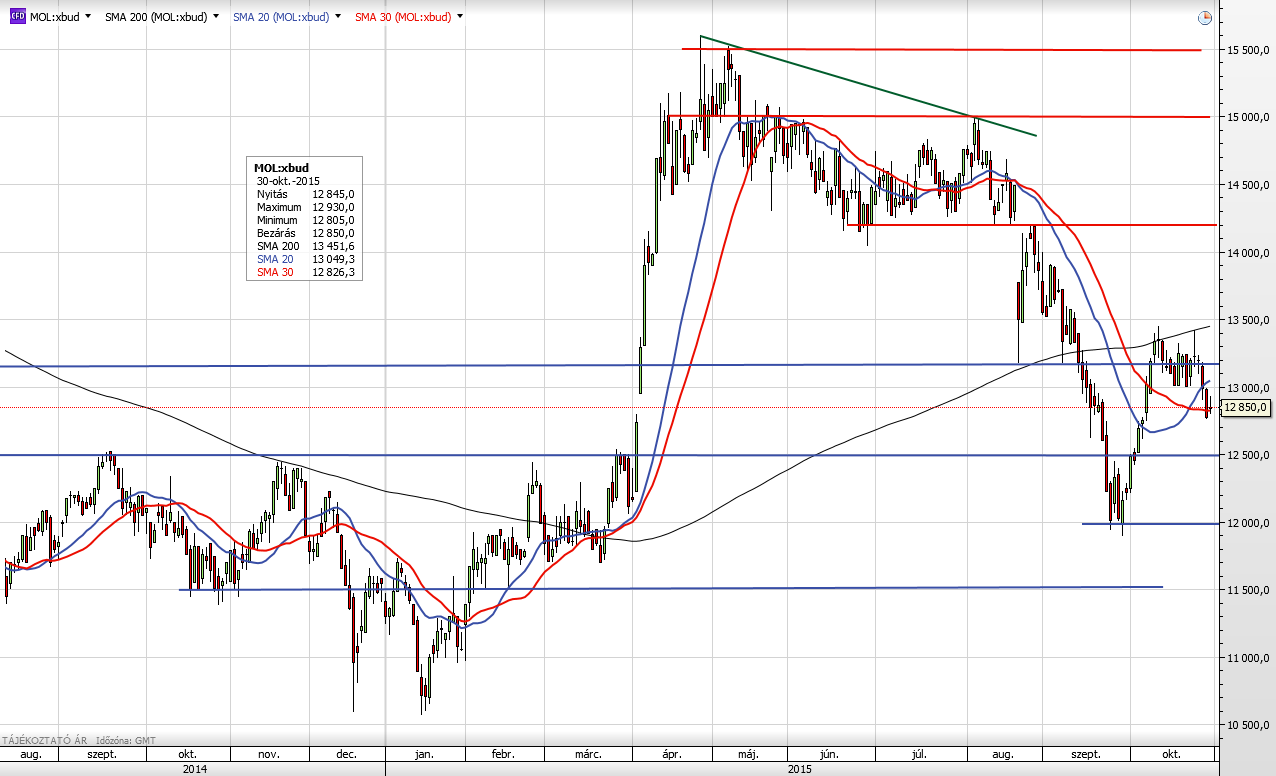Click the febr. month on time axis
This screenshot has width=1276, height=776.
tap(503, 754)
